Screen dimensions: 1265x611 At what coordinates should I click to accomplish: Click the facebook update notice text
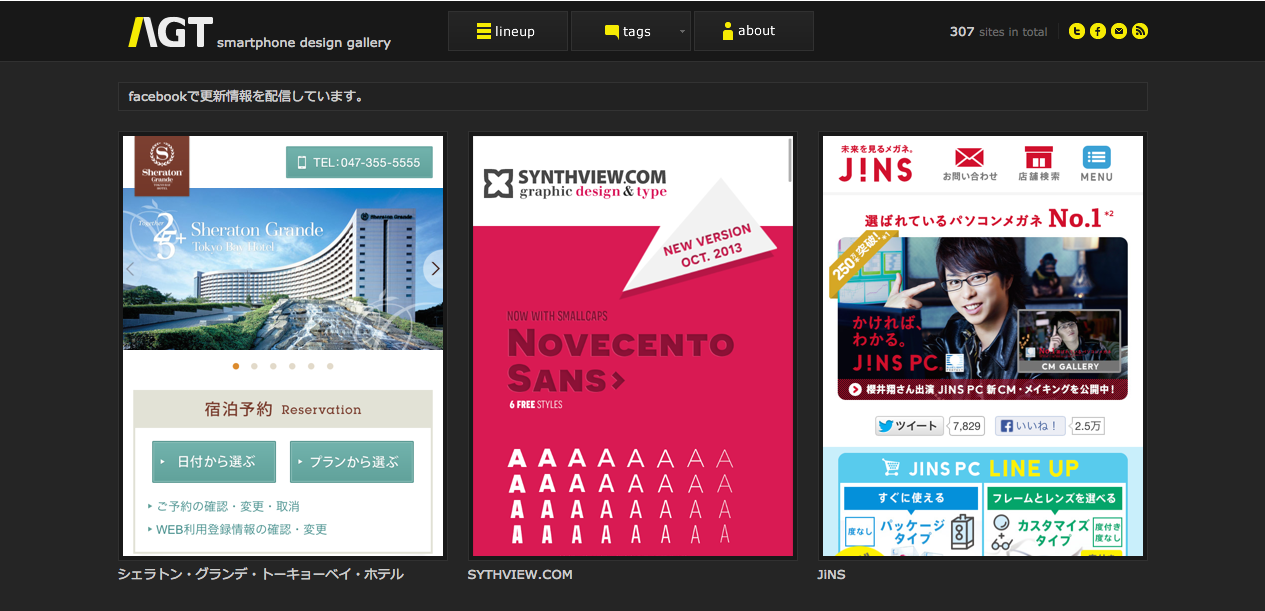click(x=246, y=97)
